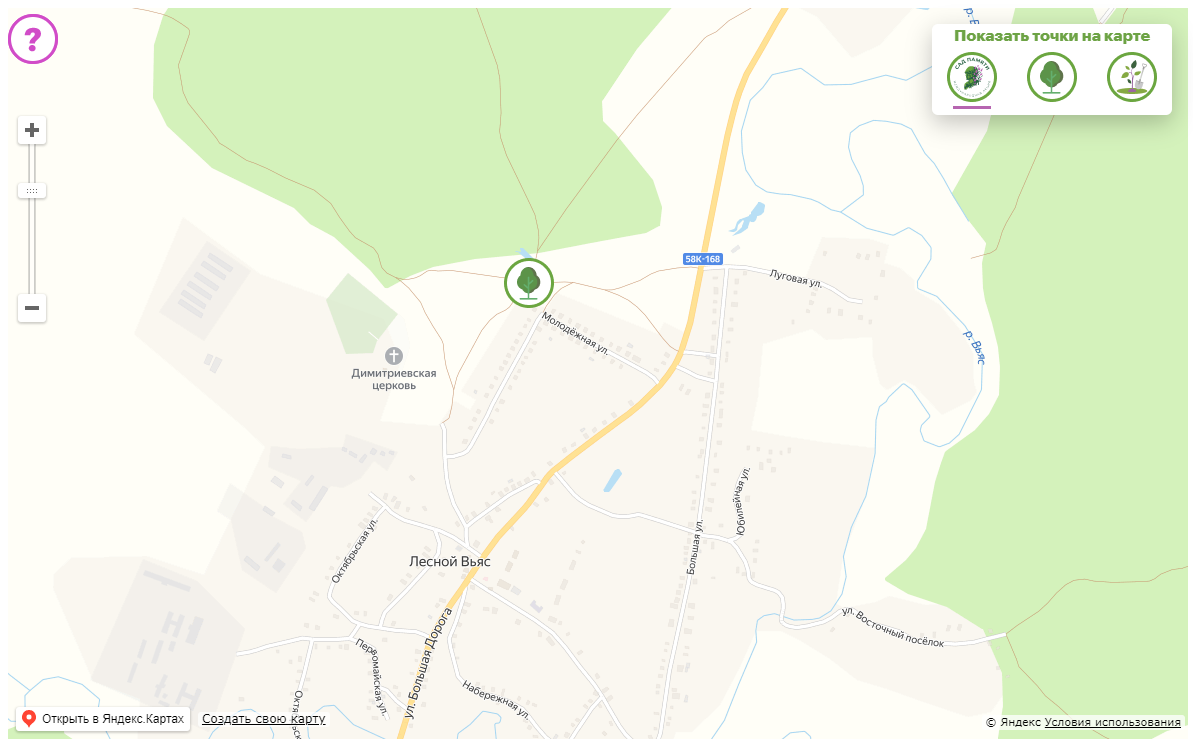Show Сад памяти points on map
This screenshot has width=1193, height=742.
coord(972,77)
